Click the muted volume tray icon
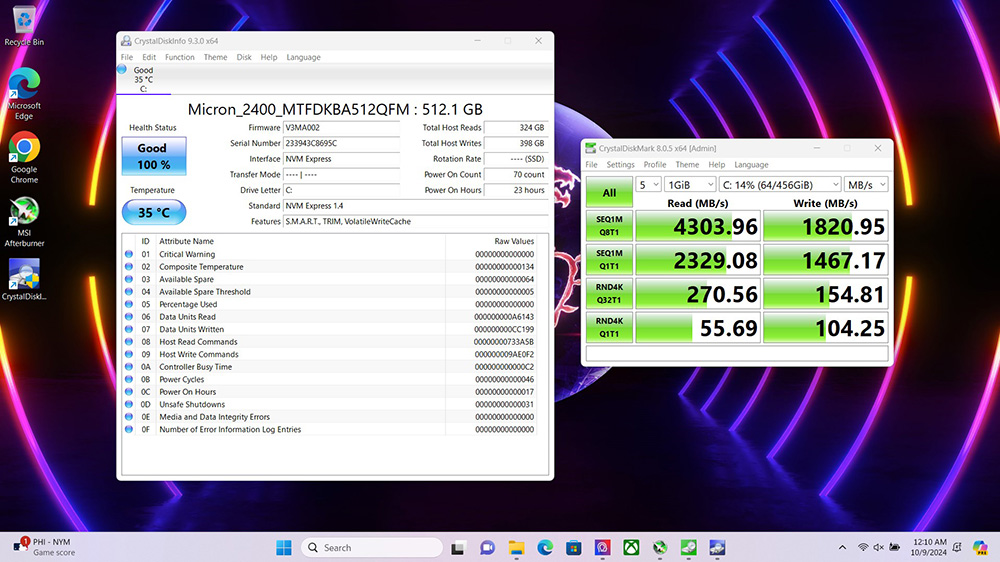 tap(879, 547)
